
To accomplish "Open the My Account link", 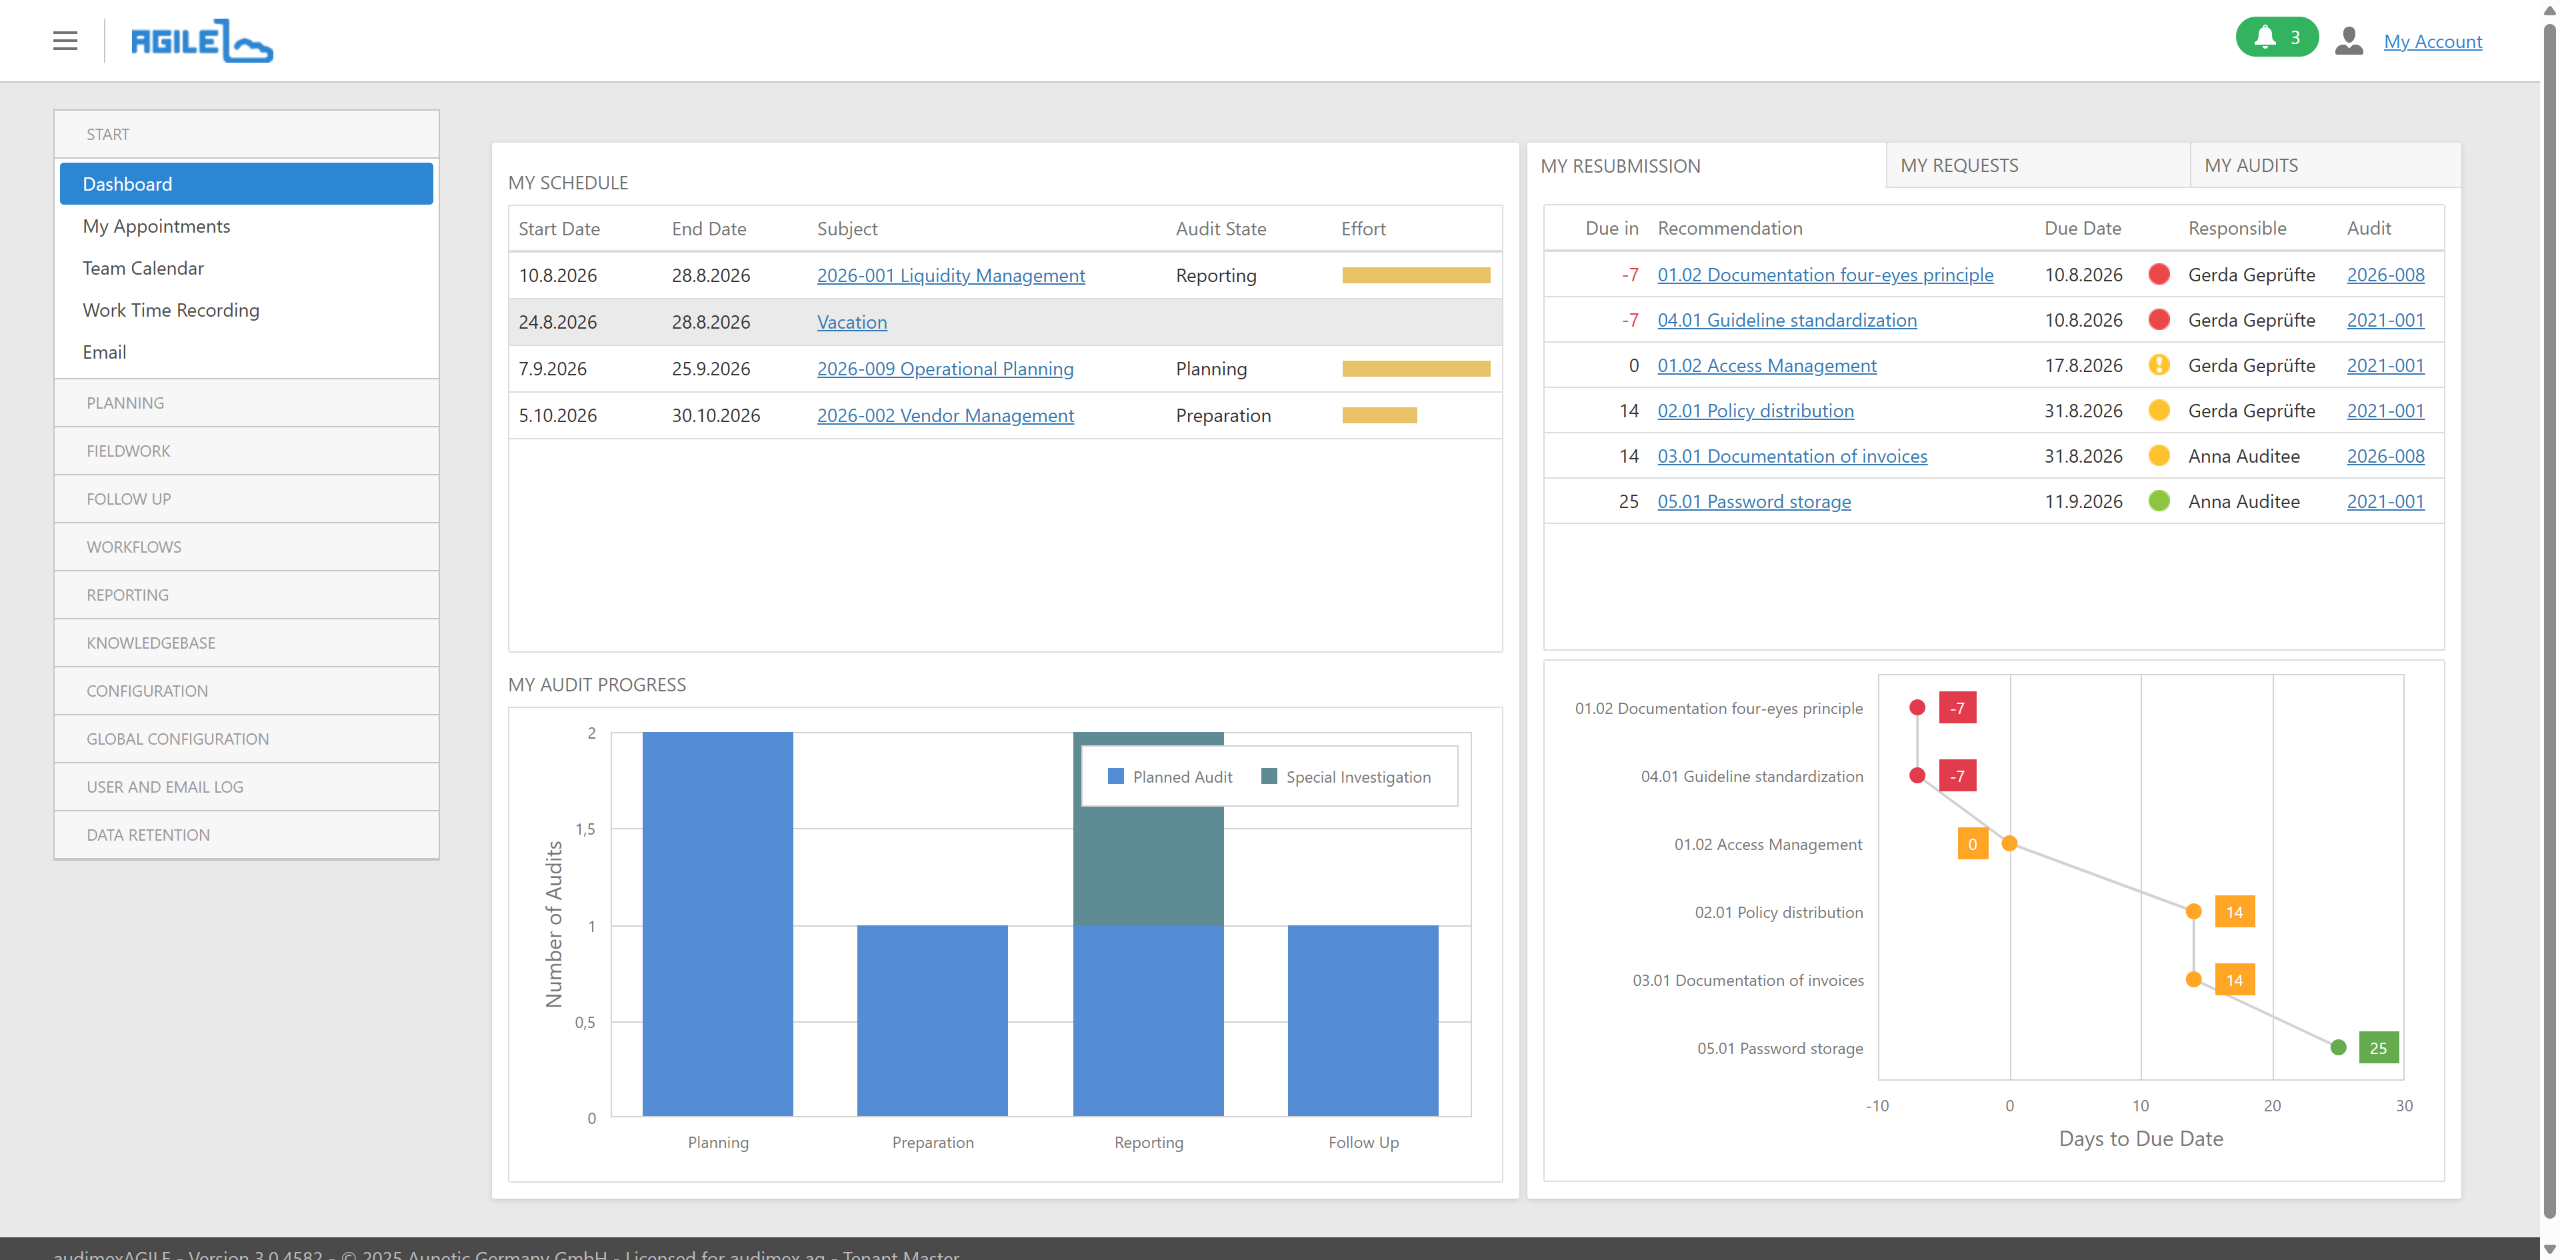I will click(x=2432, y=42).
